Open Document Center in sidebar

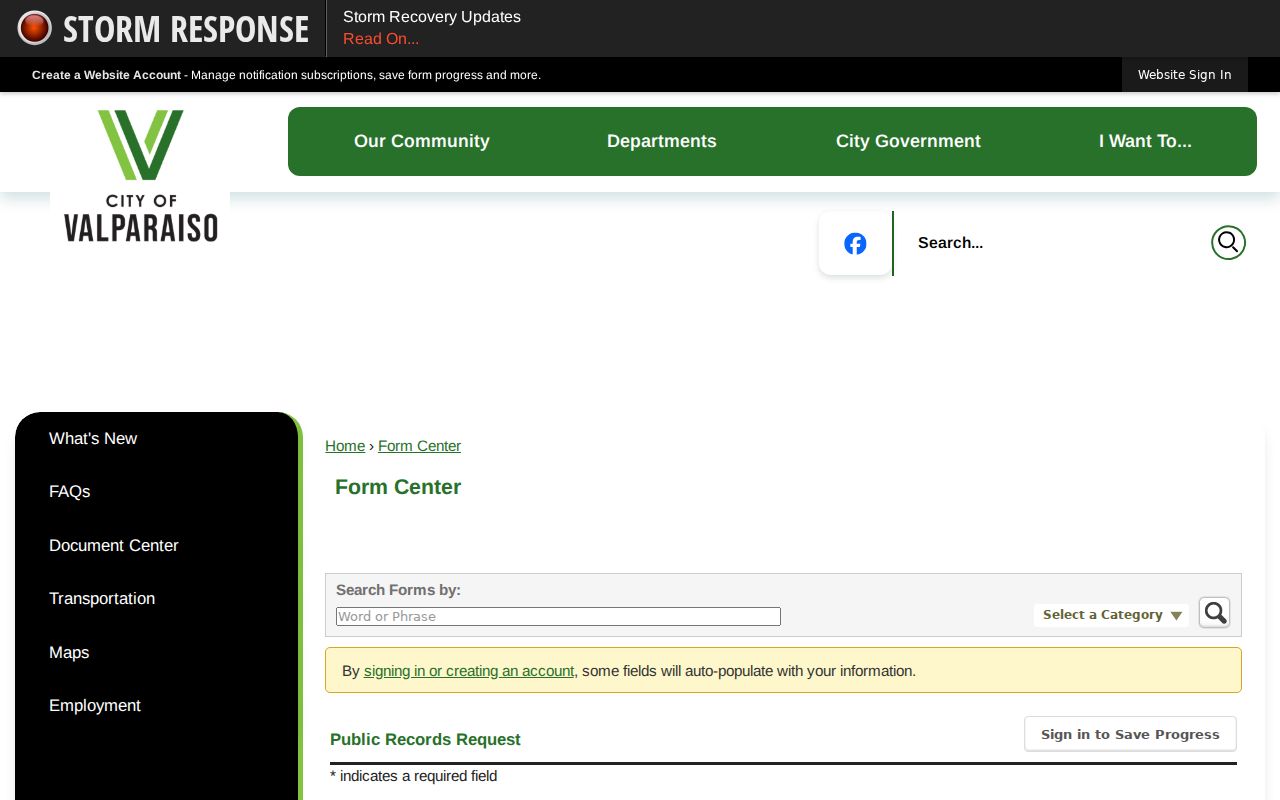click(114, 545)
